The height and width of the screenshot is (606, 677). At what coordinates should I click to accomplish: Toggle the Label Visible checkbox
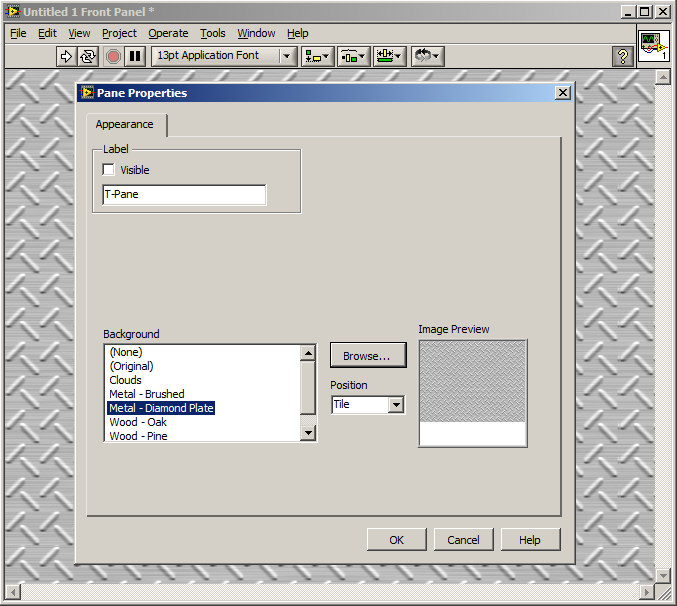(108, 170)
